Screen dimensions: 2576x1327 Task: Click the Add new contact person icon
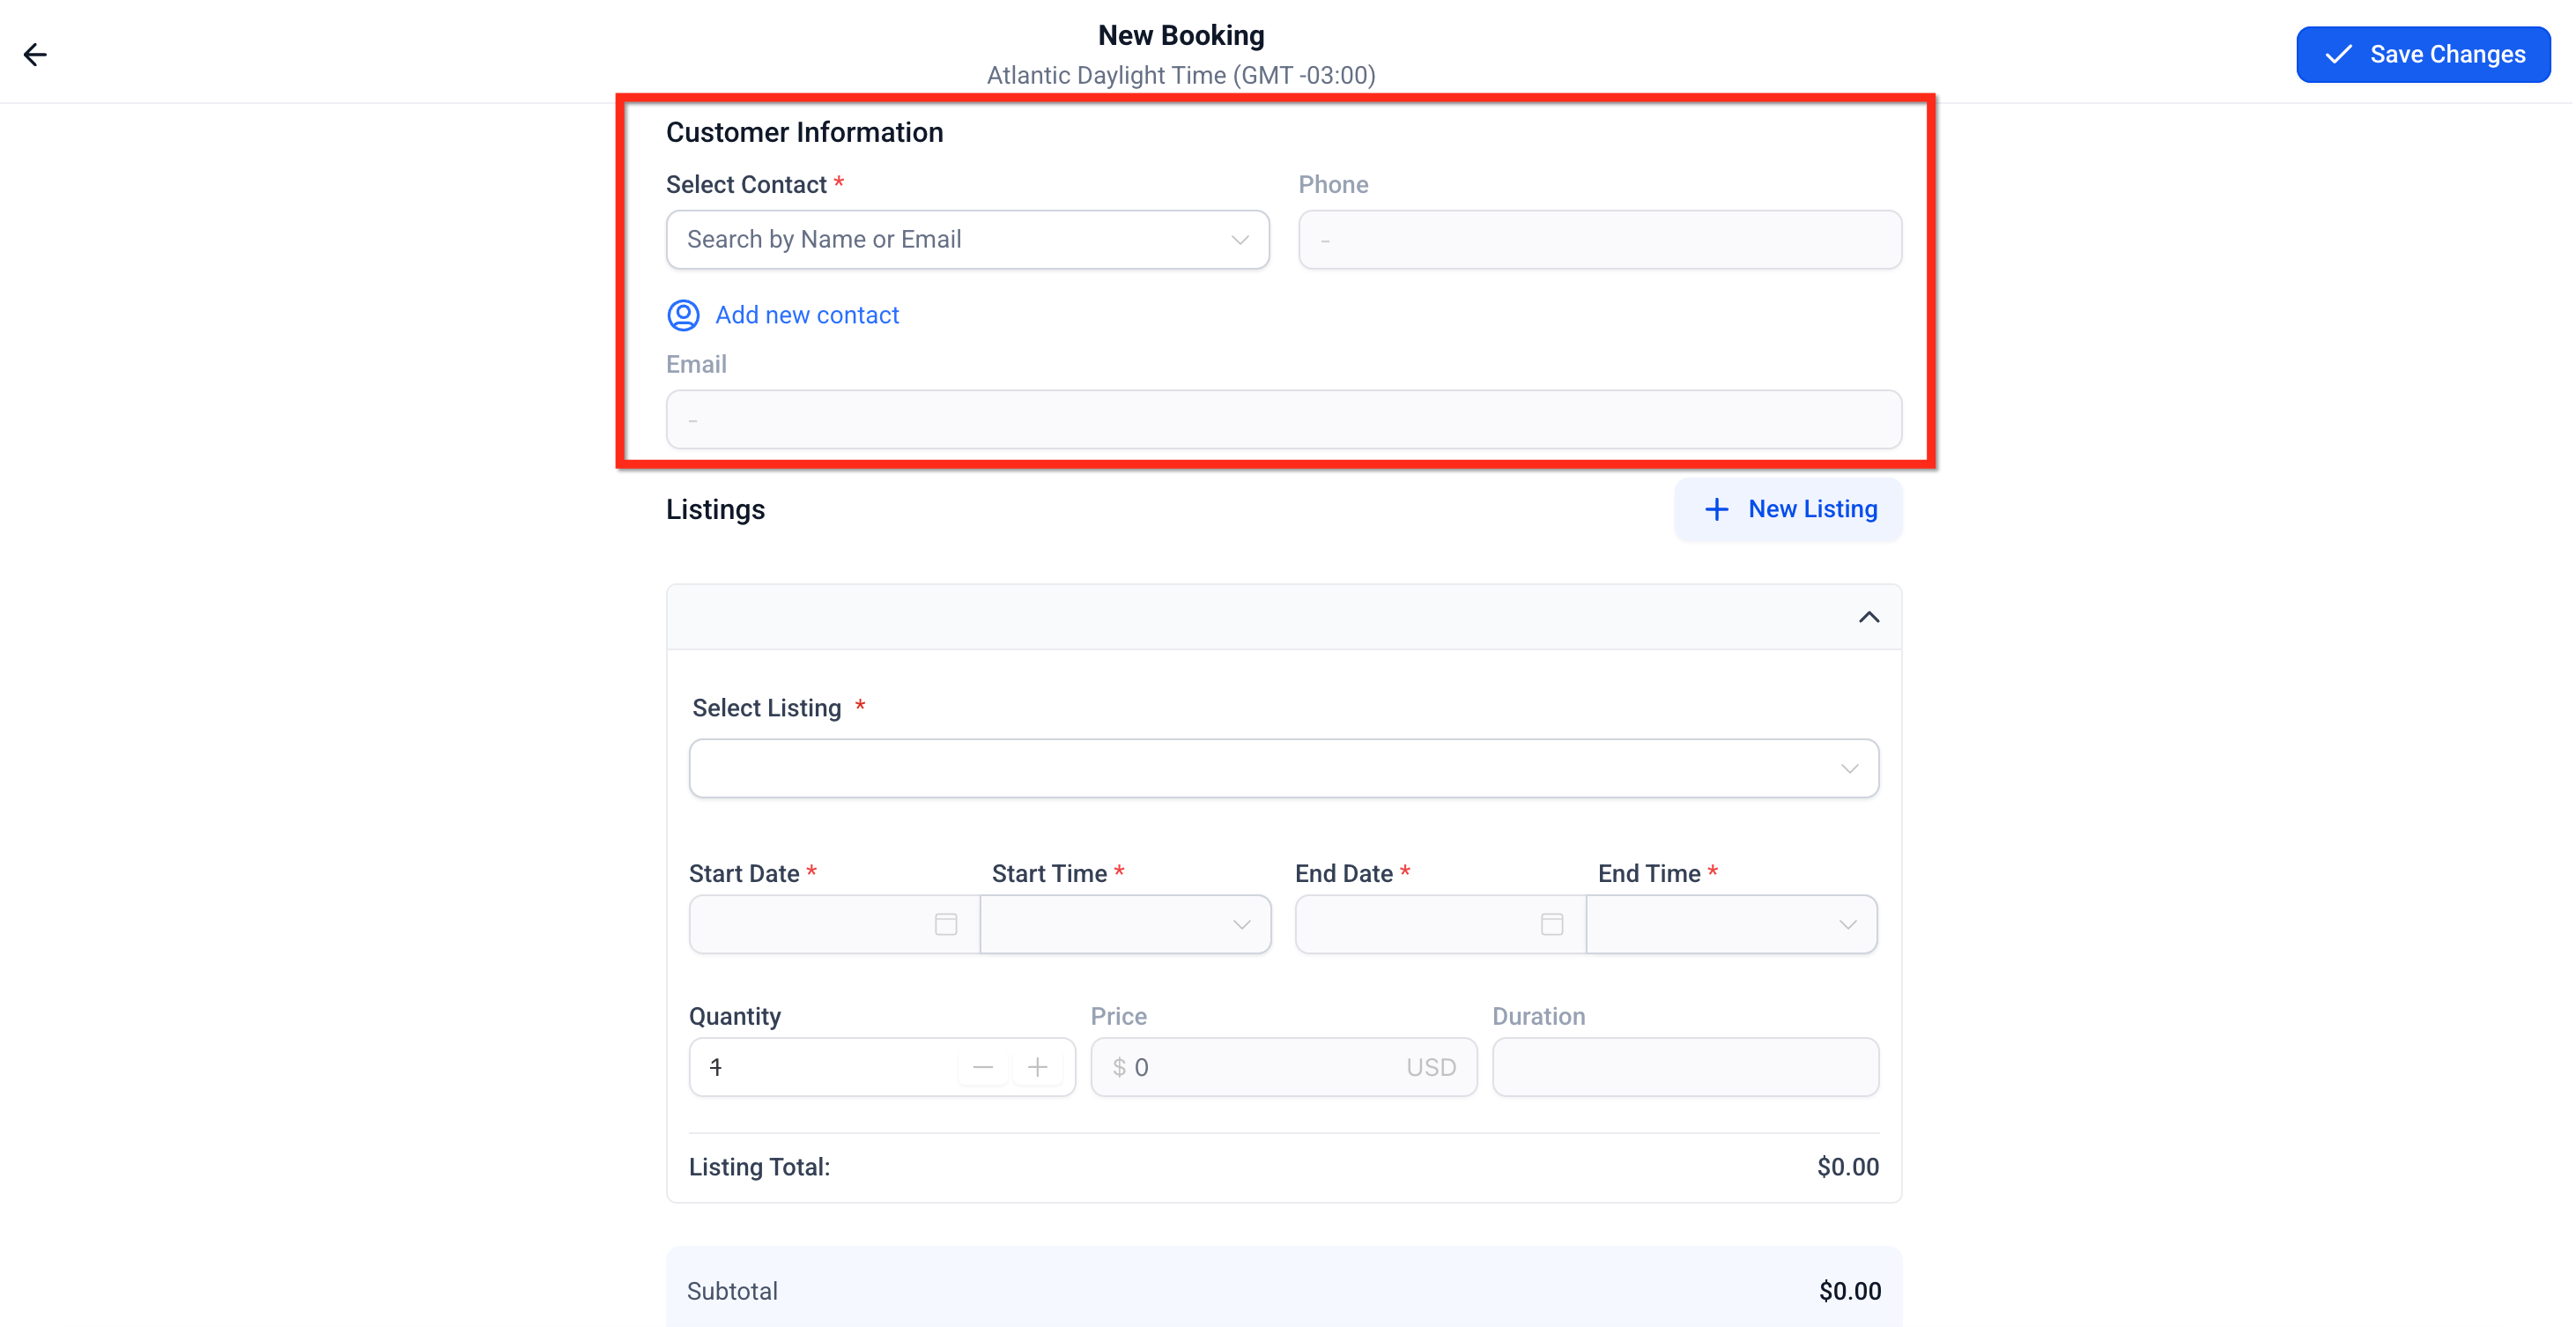click(683, 315)
